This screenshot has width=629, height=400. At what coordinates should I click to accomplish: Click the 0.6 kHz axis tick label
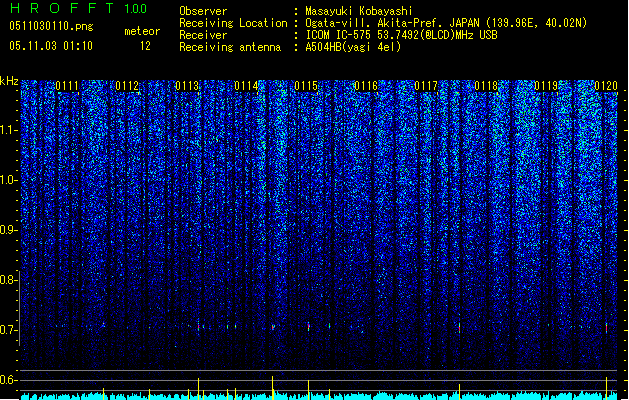pos(8,380)
